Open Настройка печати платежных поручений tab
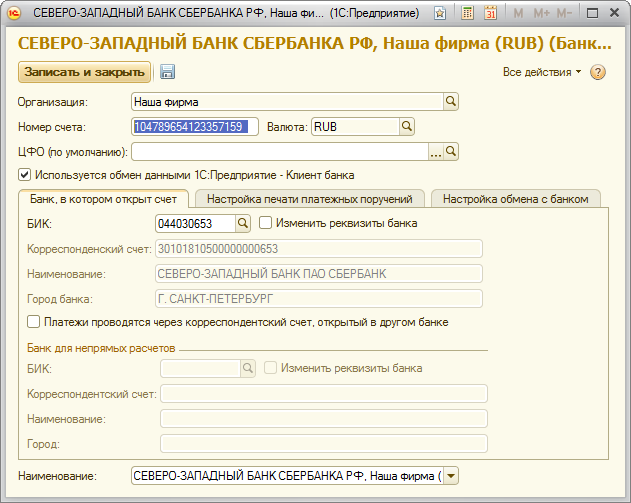The width and height of the screenshot is (631, 503). (x=309, y=199)
